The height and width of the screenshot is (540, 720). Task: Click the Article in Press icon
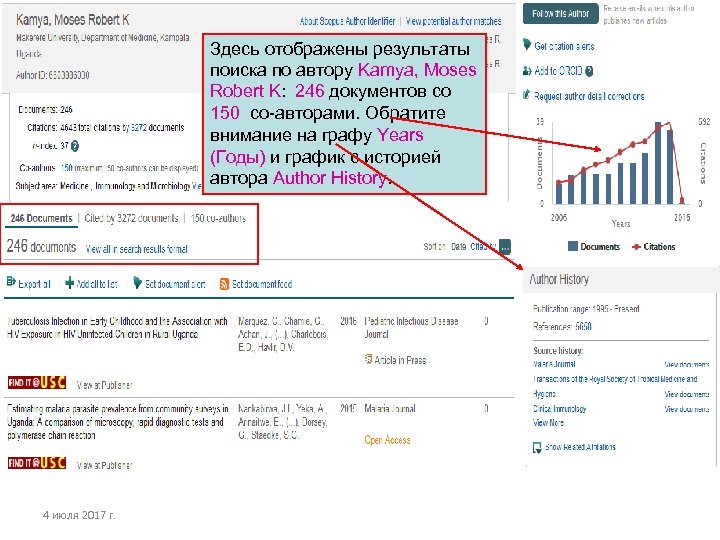(x=368, y=359)
